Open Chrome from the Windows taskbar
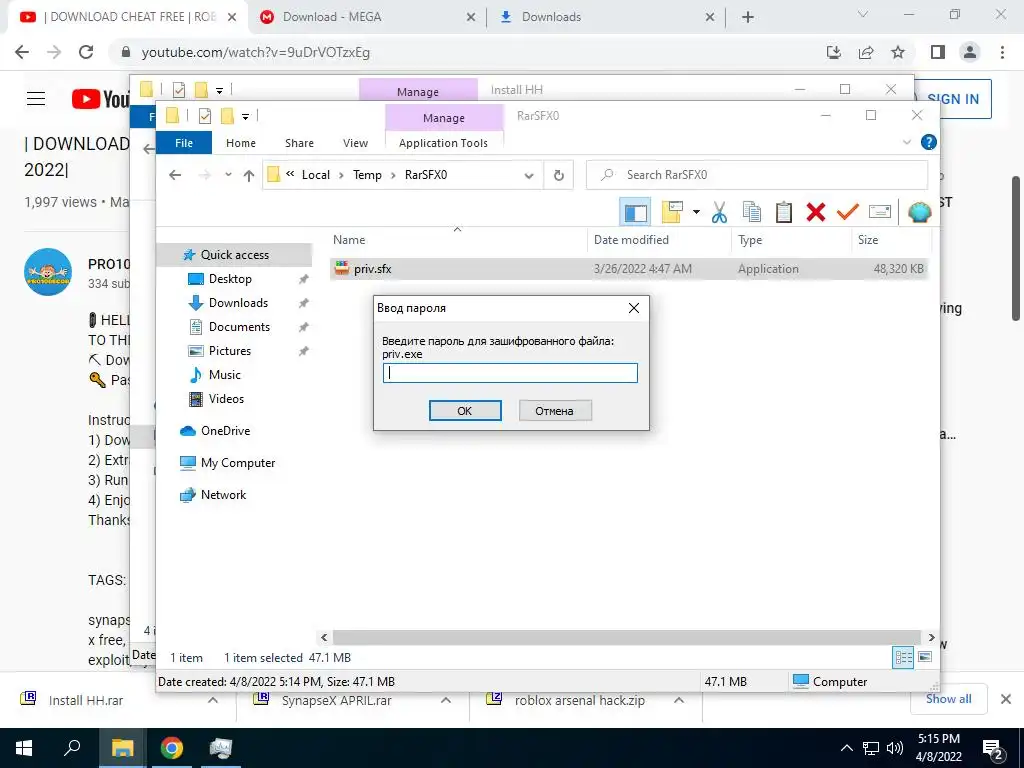The image size is (1024, 768). (172, 748)
